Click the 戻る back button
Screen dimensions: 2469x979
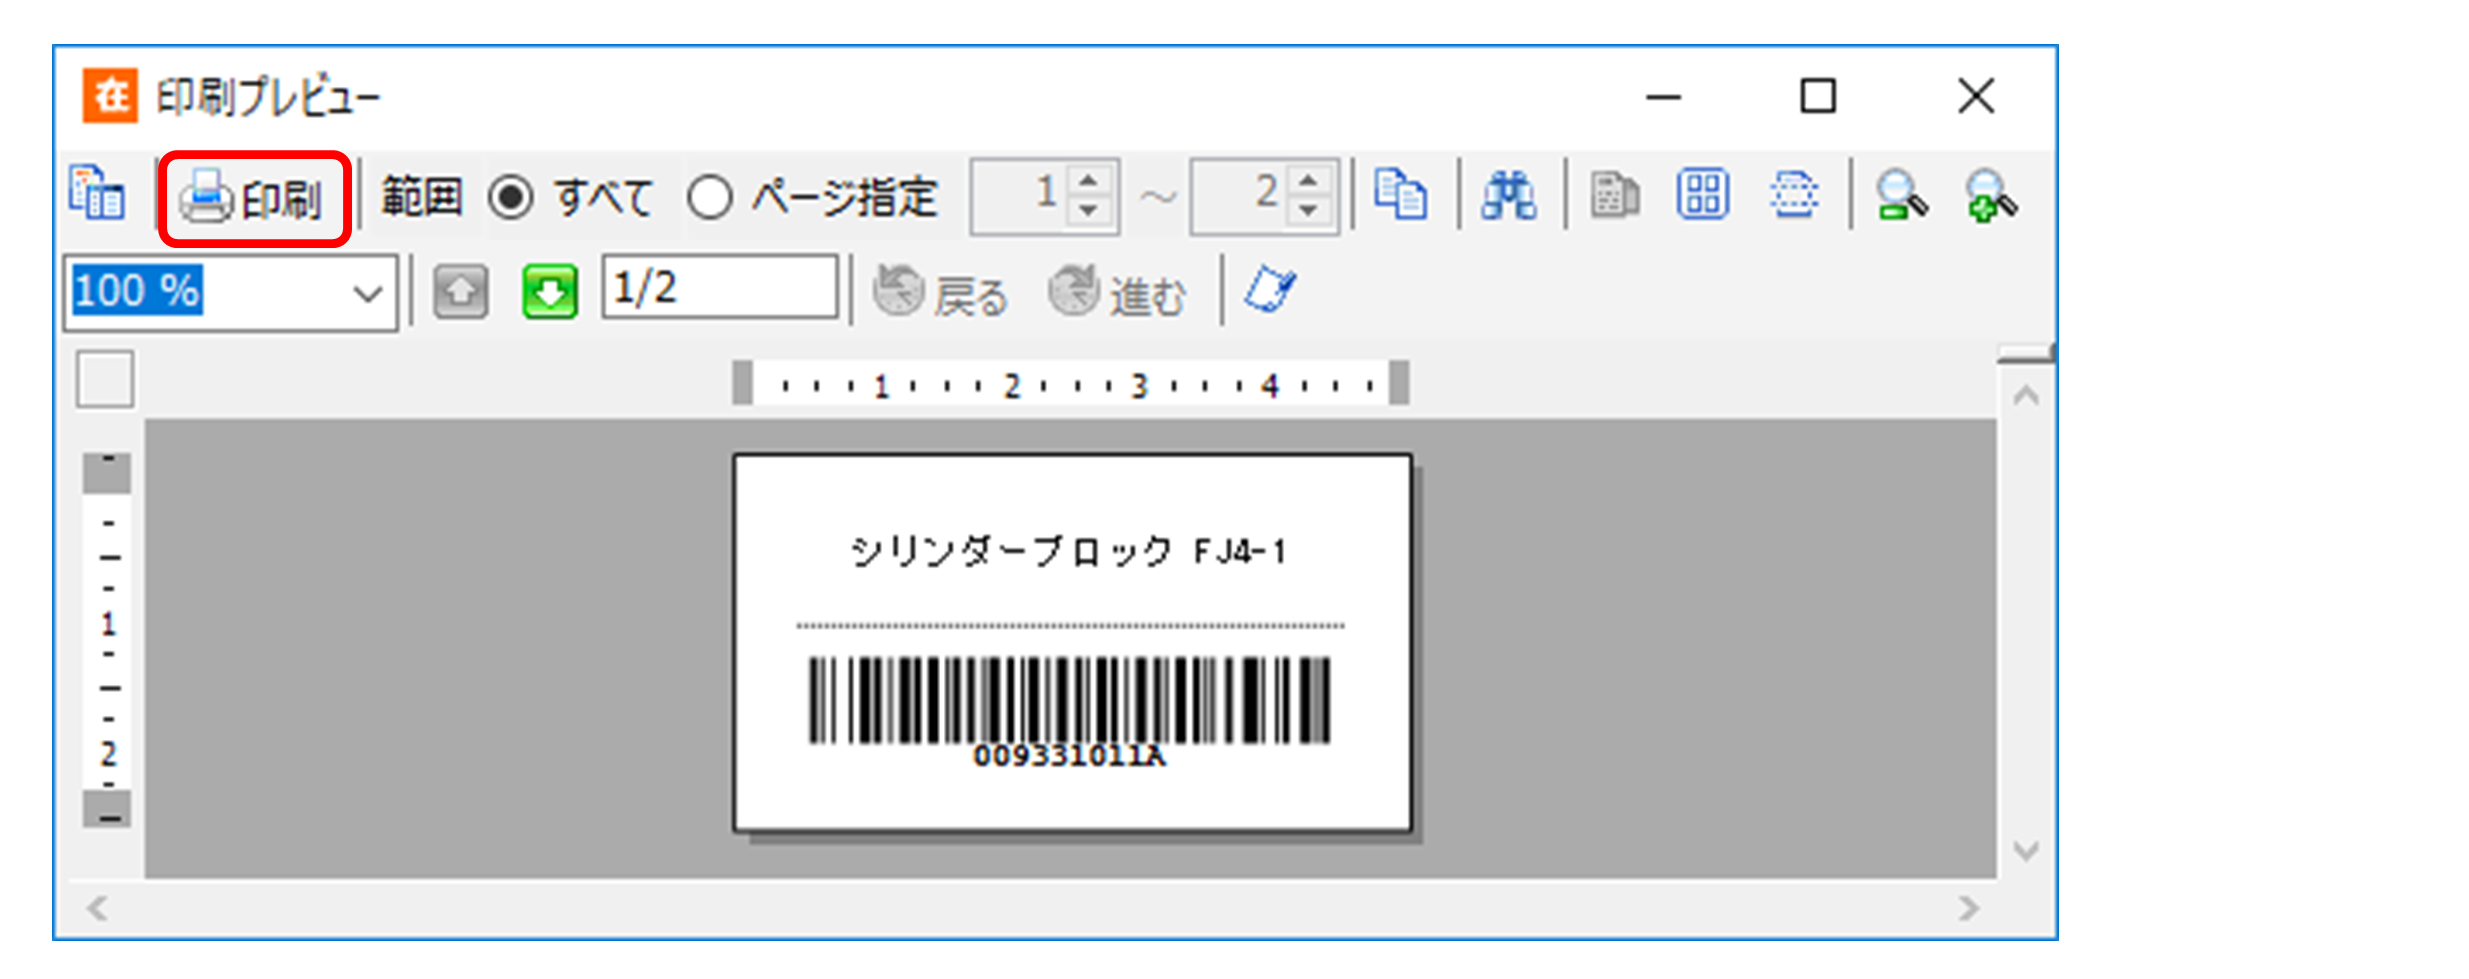point(941,293)
